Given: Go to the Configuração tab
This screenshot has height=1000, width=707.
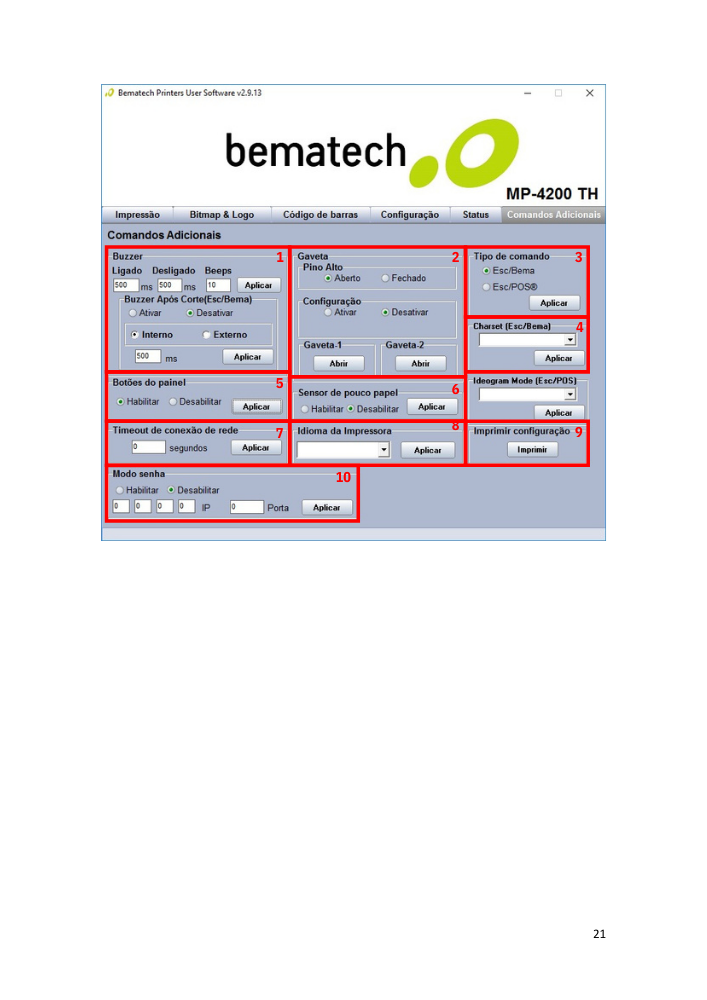Looking at the screenshot, I should [409, 215].
